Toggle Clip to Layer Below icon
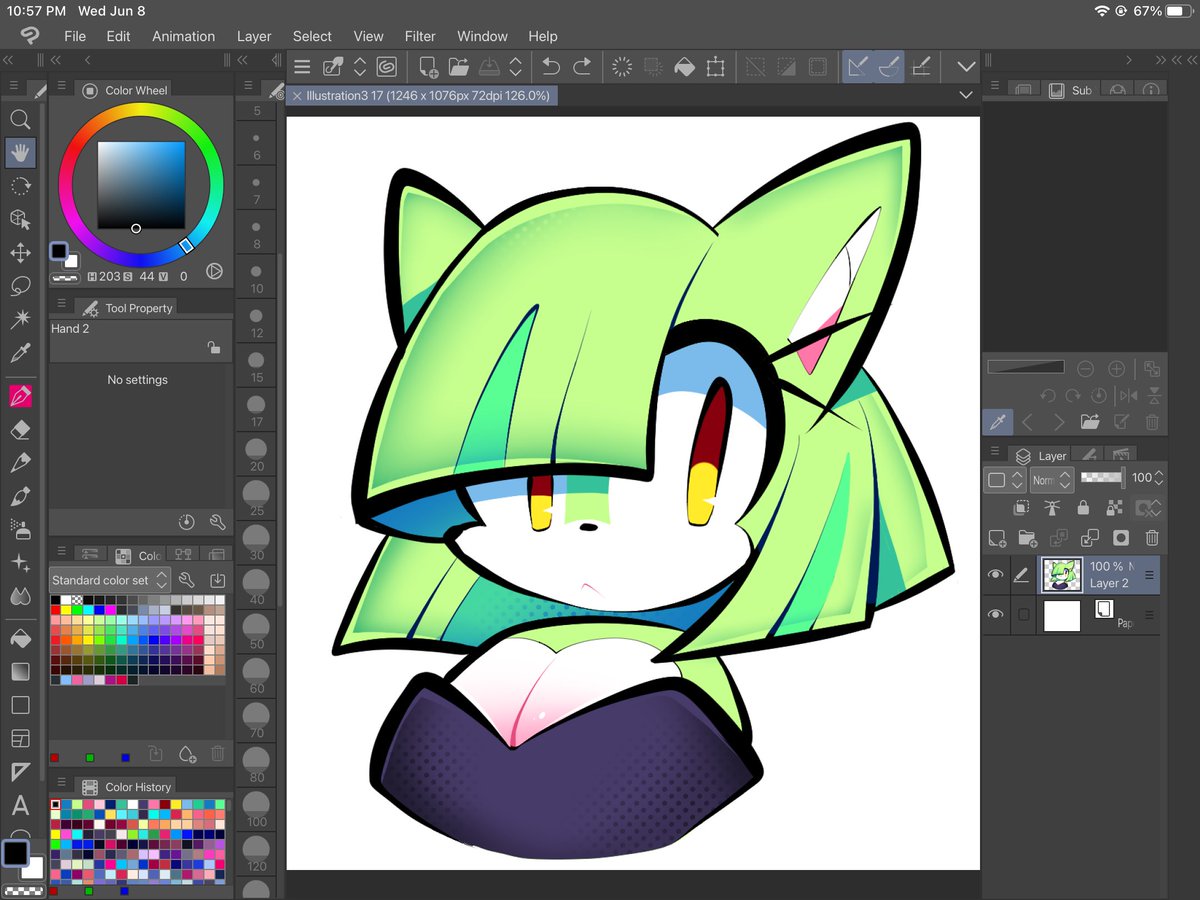1200x900 pixels. point(1021,508)
